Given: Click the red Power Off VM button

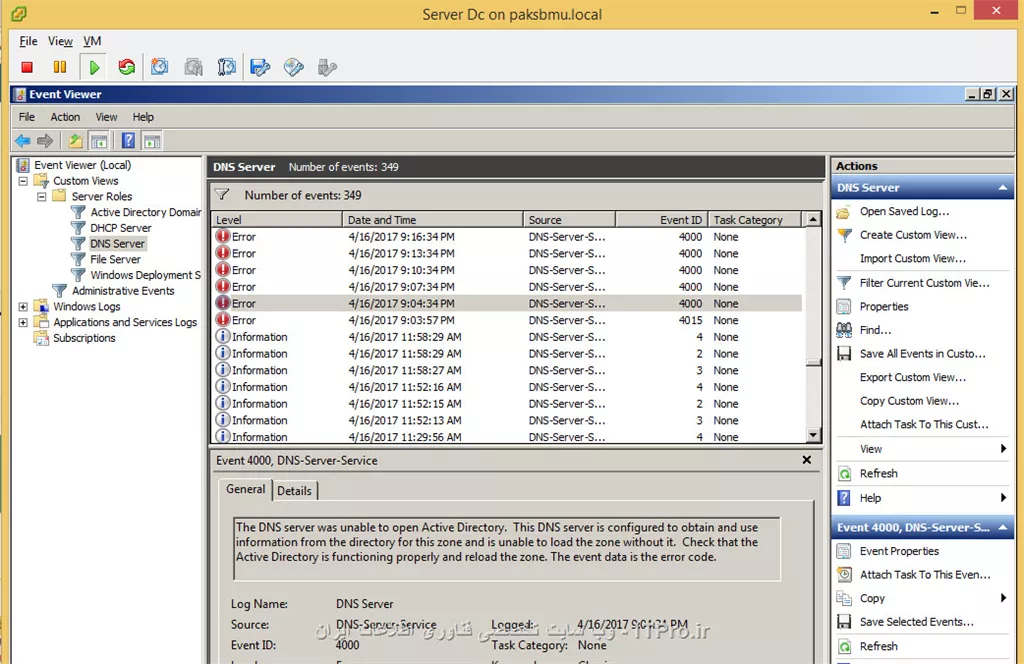Looking at the screenshot, I should (x=27, y=67).
